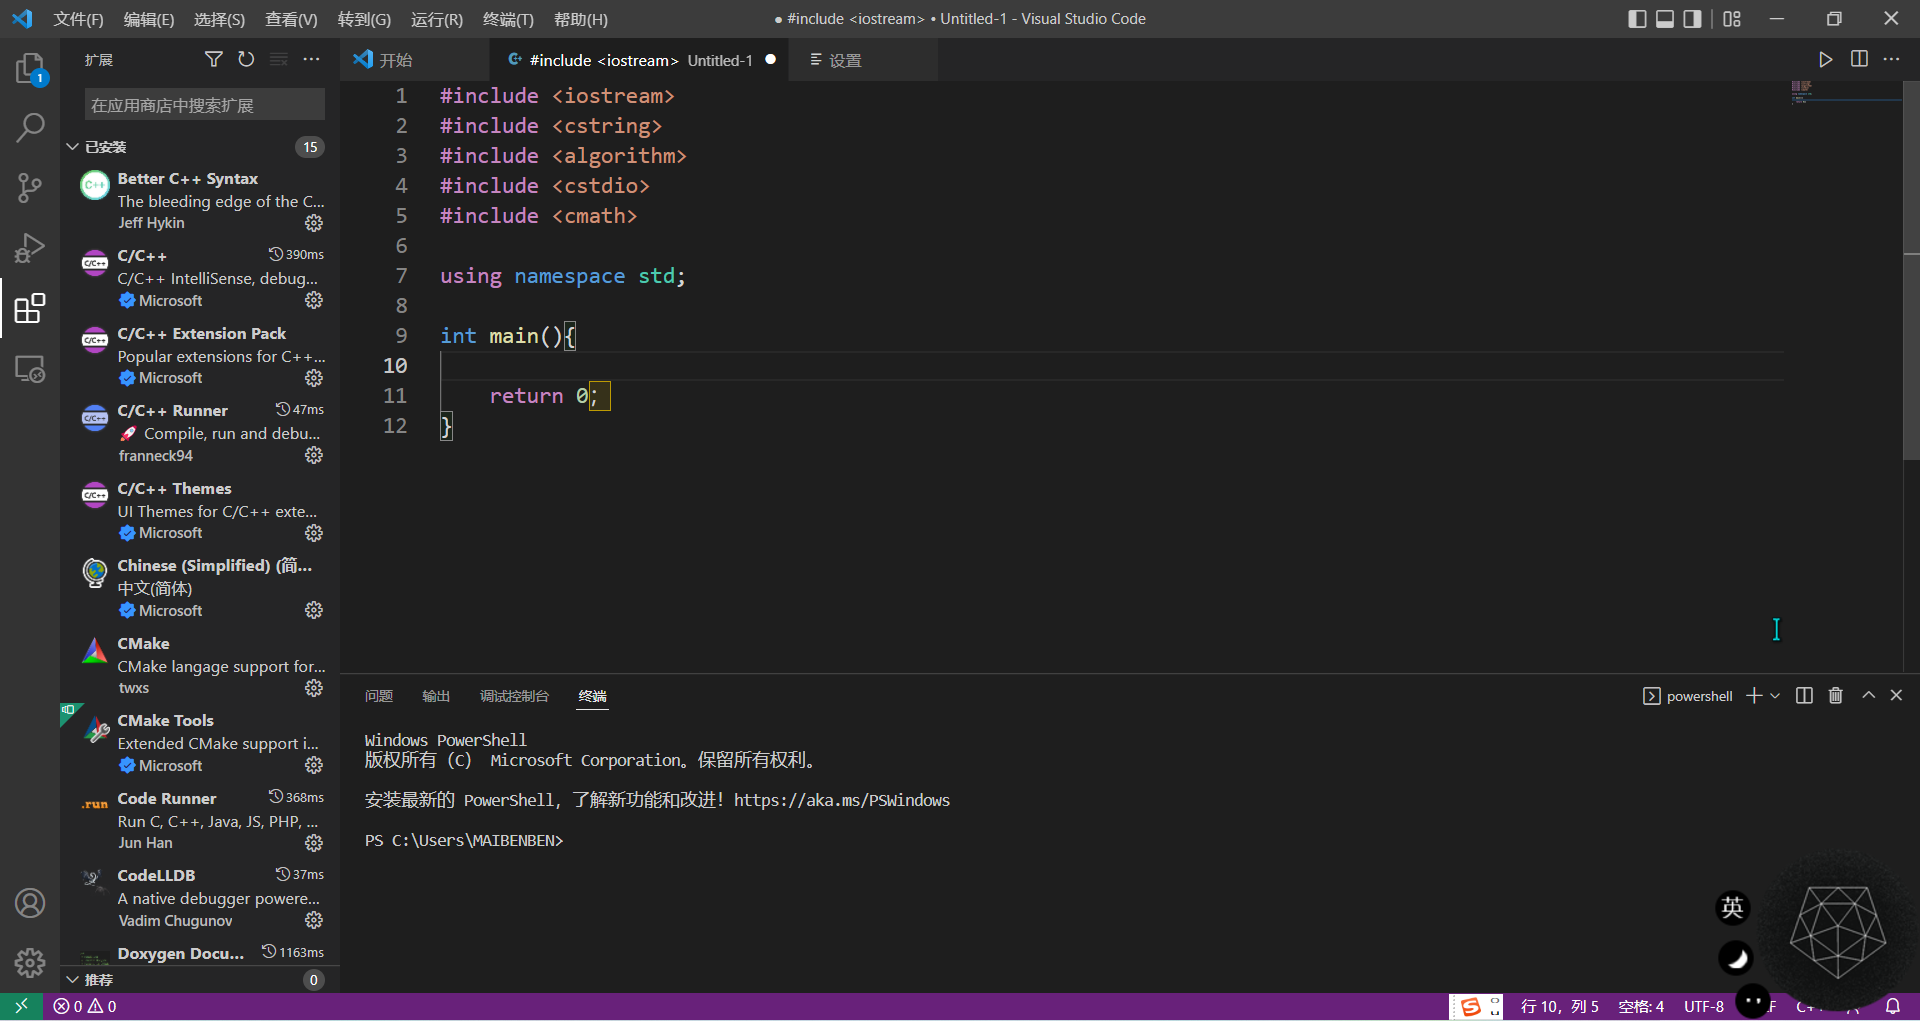Click line and column indicator in status bar
Screen dimensions: 1920x1021
point(1559,1006)
